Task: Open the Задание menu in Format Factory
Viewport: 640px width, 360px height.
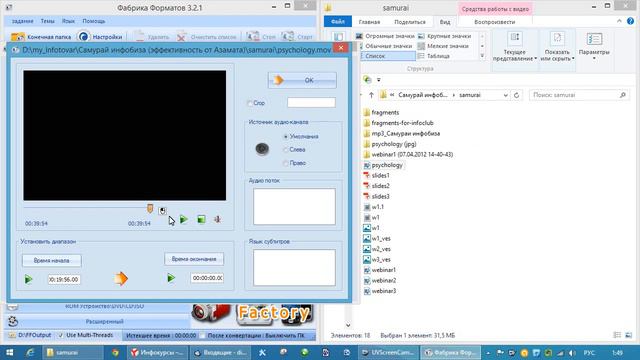Action: (22, 21)
